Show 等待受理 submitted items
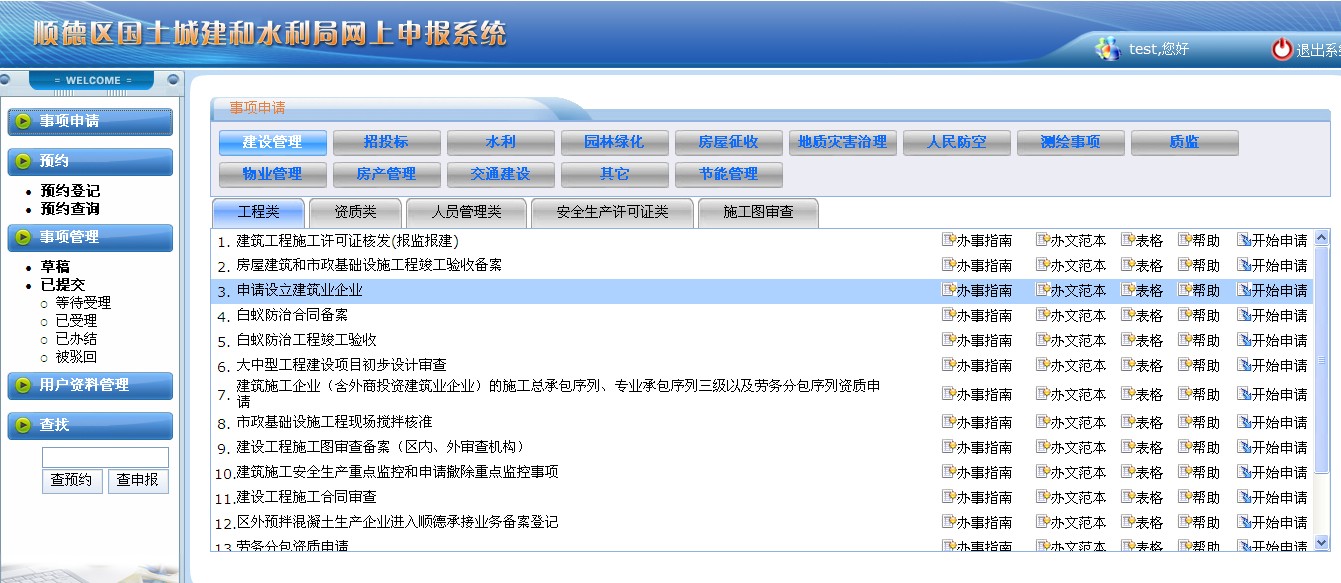The image size is (1341, 583). click(x=83, y=303)
